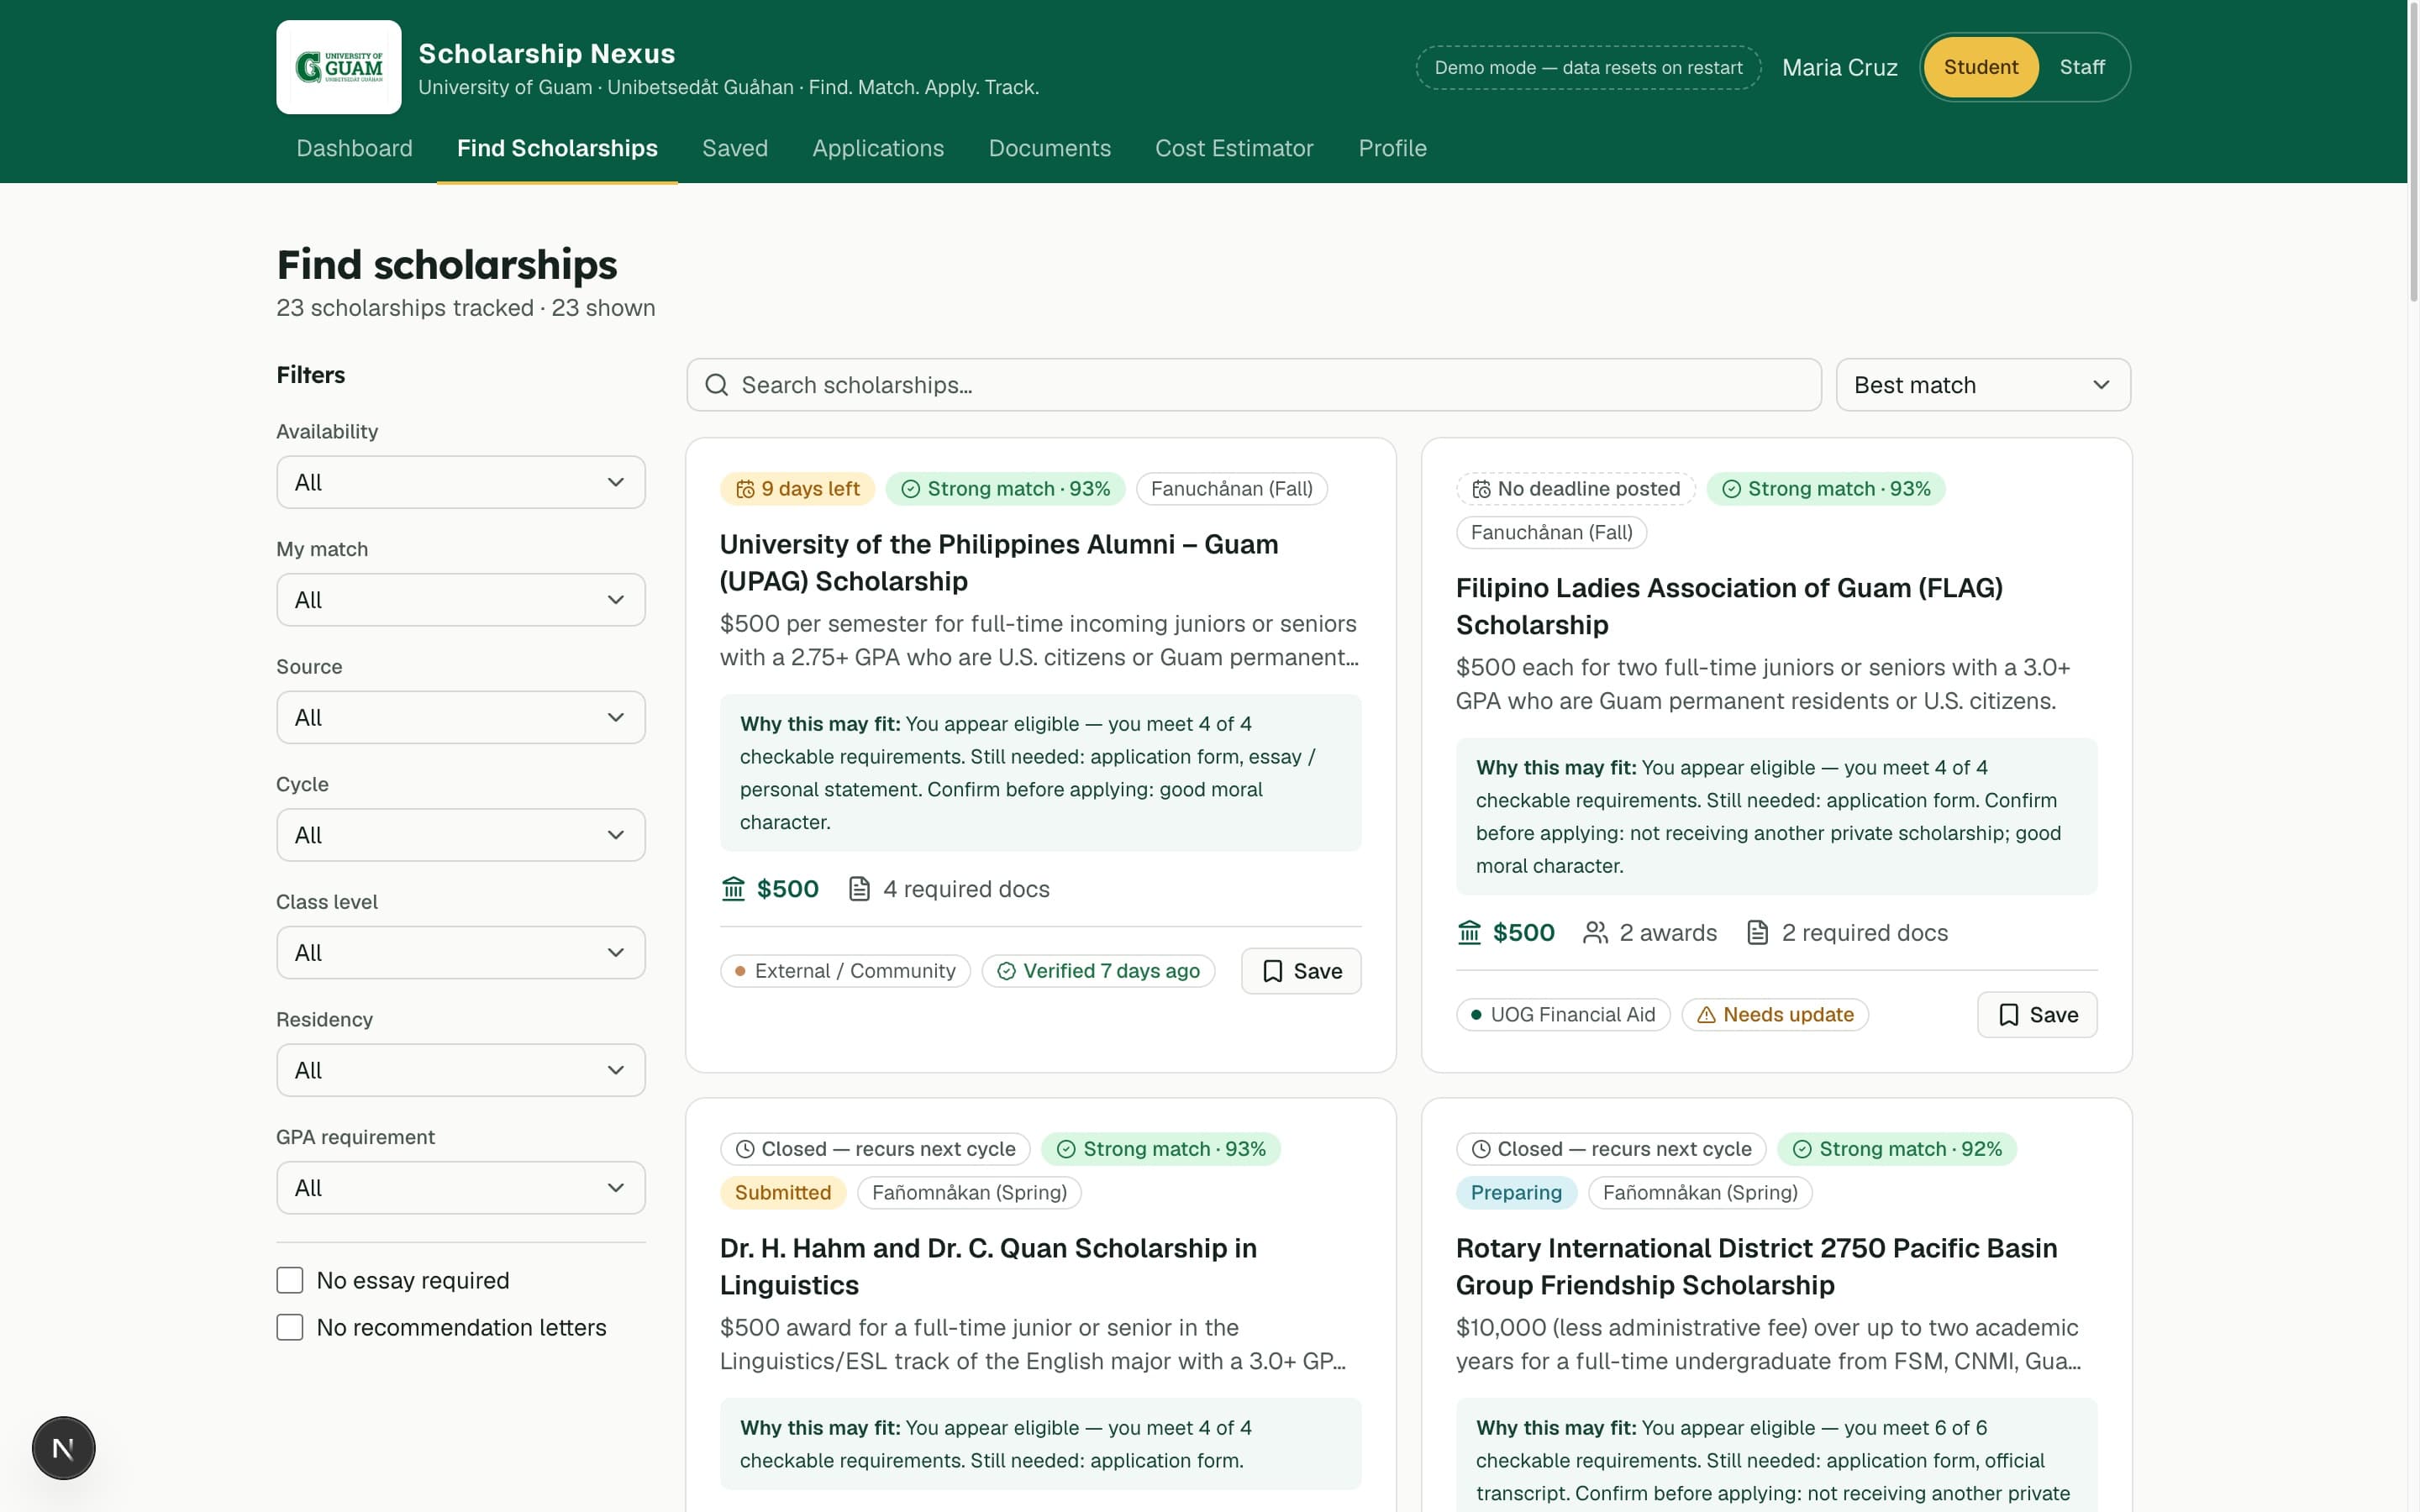The image size is (2420, 1512).
Task: Click check icon in FLAG Strong match badge
Action: pyautogui.click(x=1731, y=489)
